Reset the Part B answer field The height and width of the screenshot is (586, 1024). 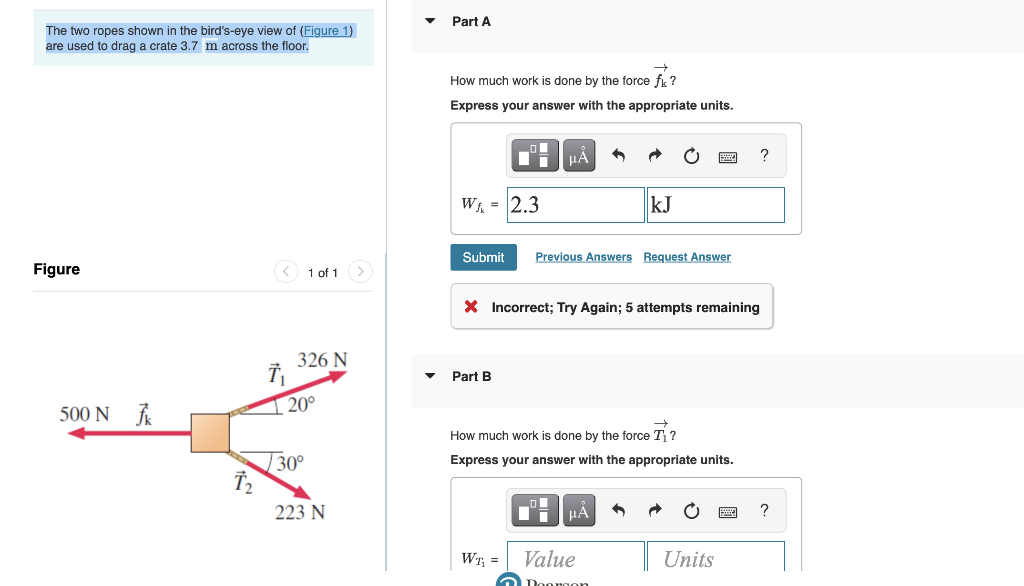coord(691,510)
